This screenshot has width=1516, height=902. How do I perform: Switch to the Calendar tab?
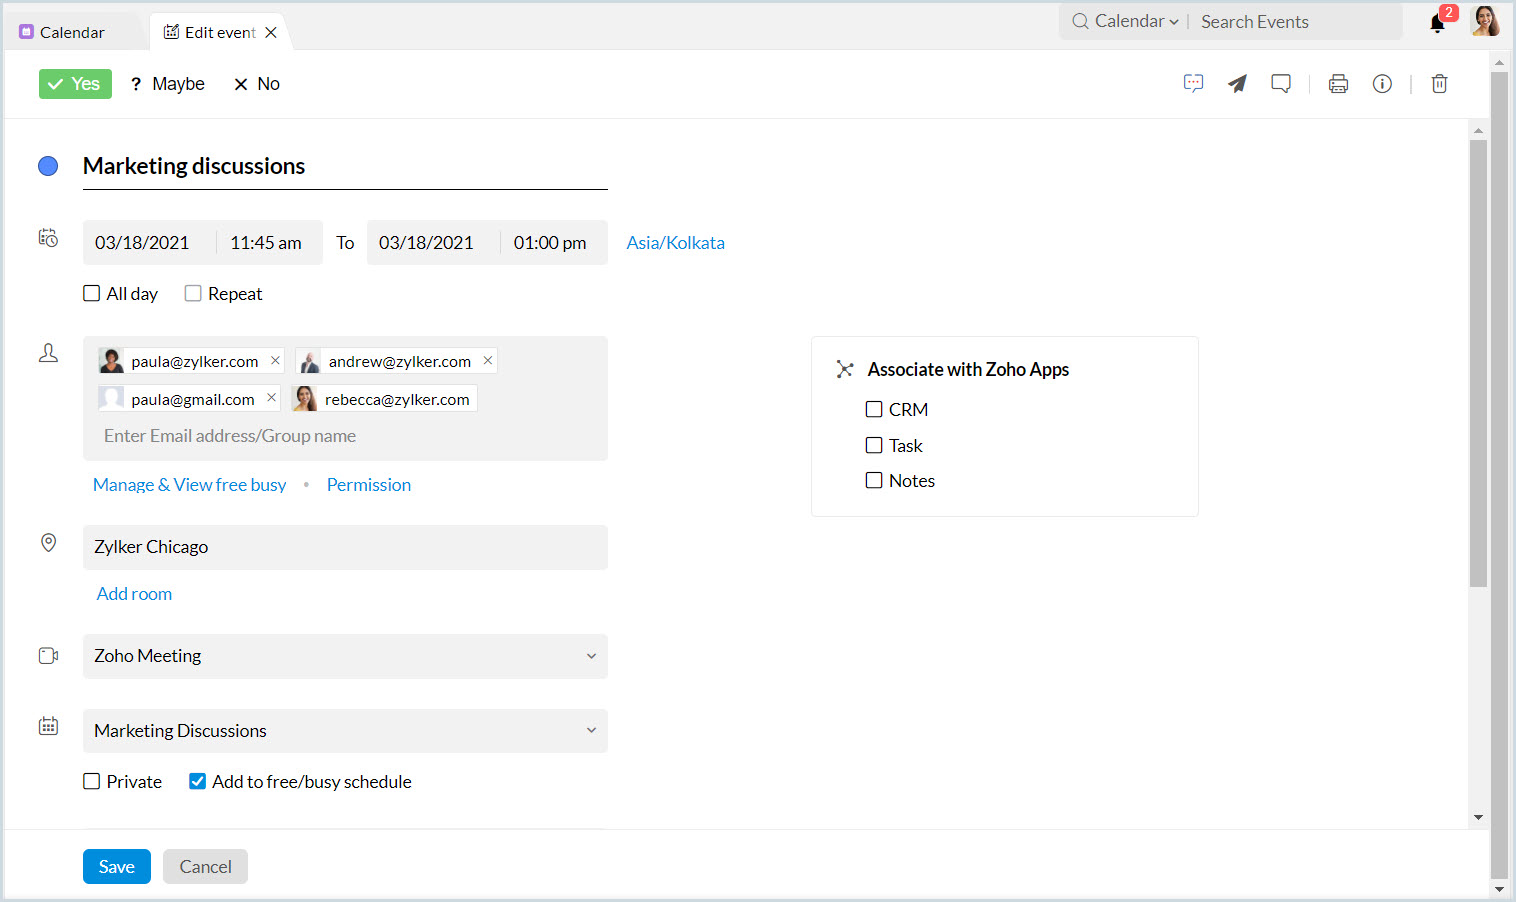pos(71,32)
